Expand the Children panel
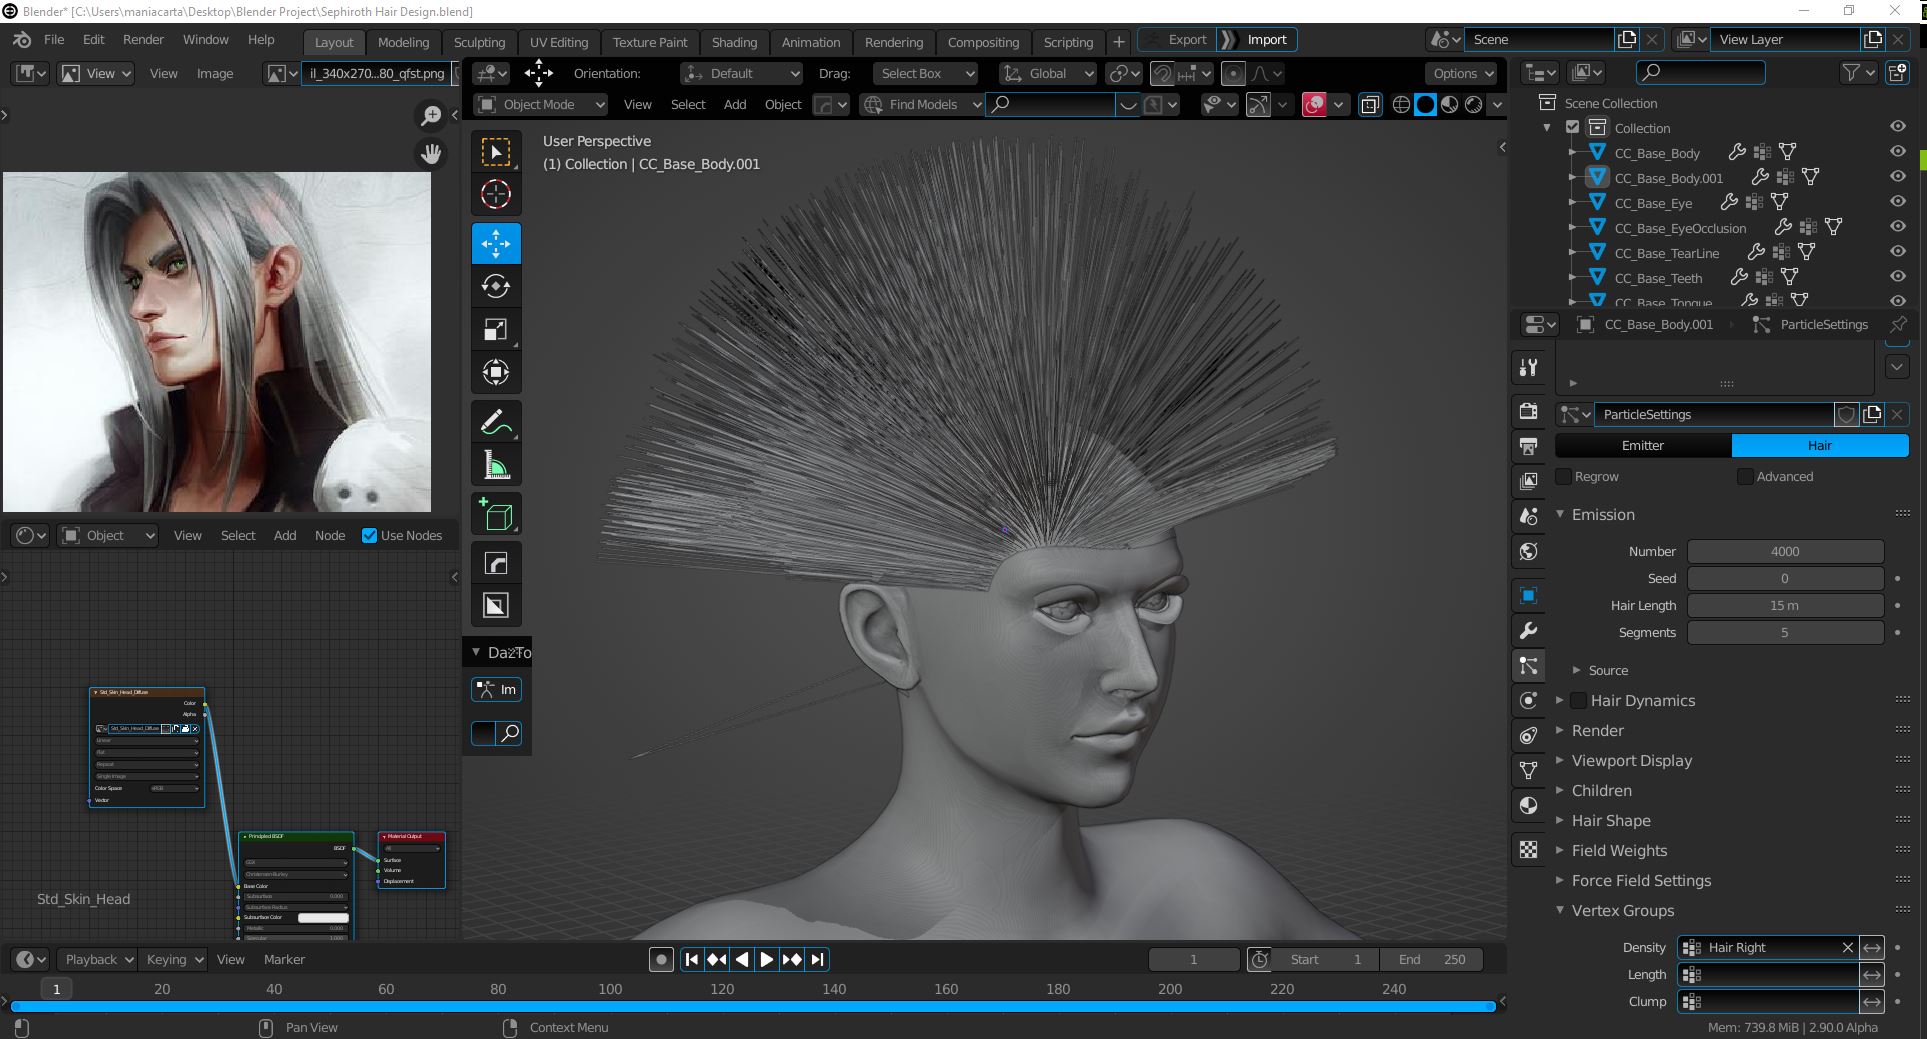The height and width of the screenshot is (1039, 1927). pyautogui.click(x=1601, y=790)
